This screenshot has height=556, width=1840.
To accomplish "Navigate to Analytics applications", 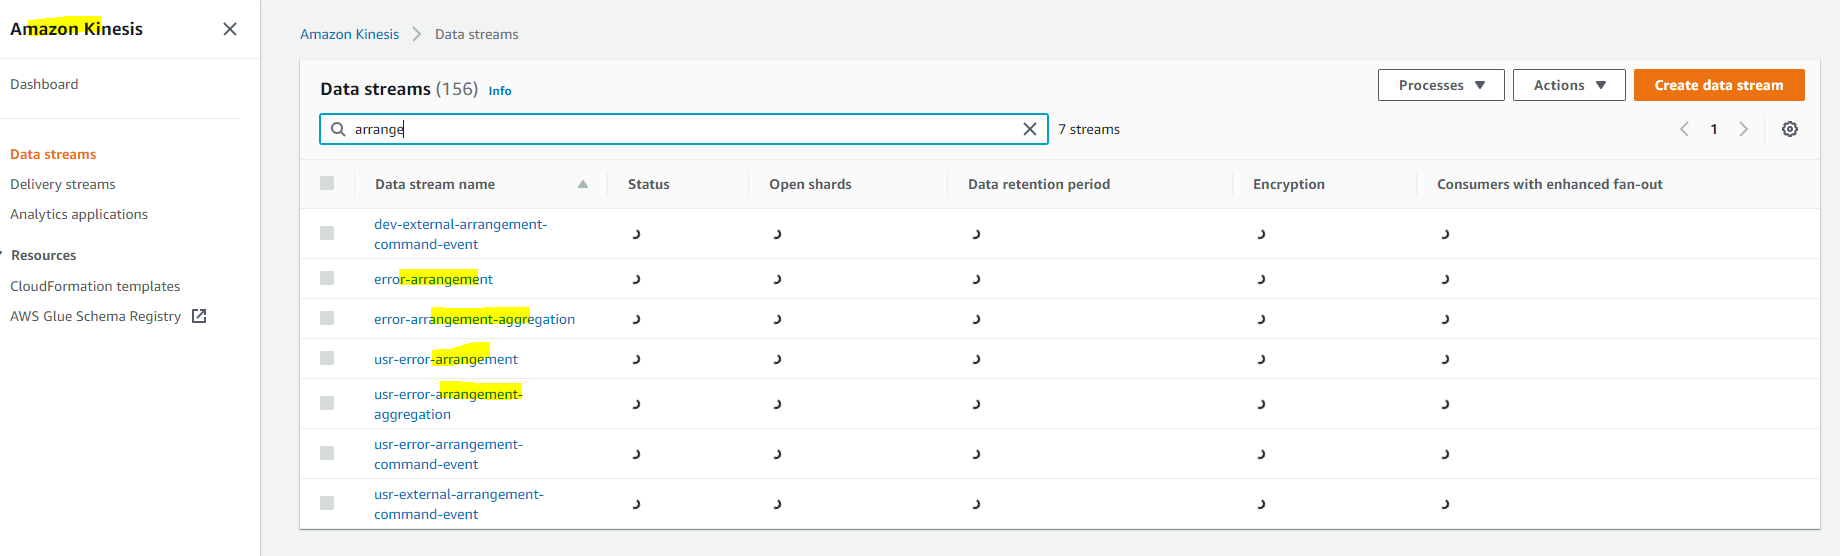I will 79,214.
